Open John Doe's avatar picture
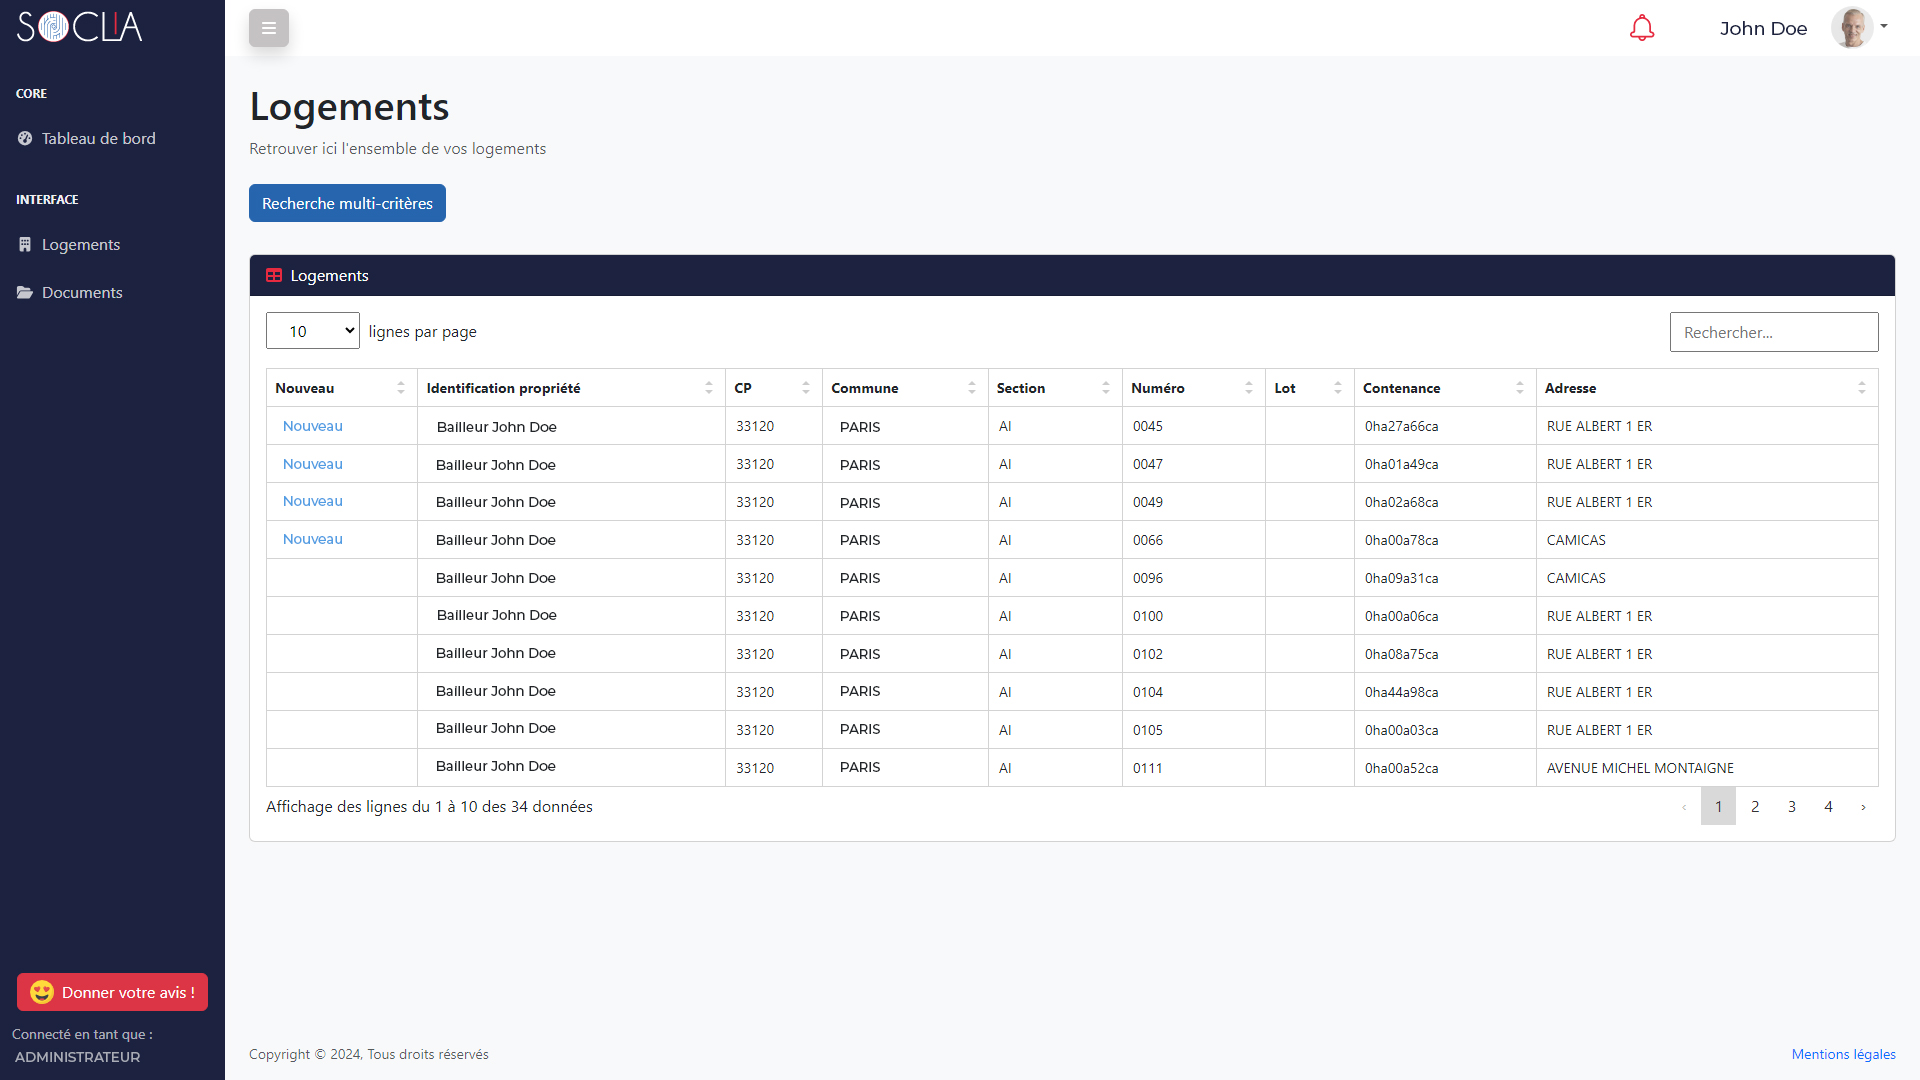This screenshot has width=1920, height=1080. pos(1852,28)
